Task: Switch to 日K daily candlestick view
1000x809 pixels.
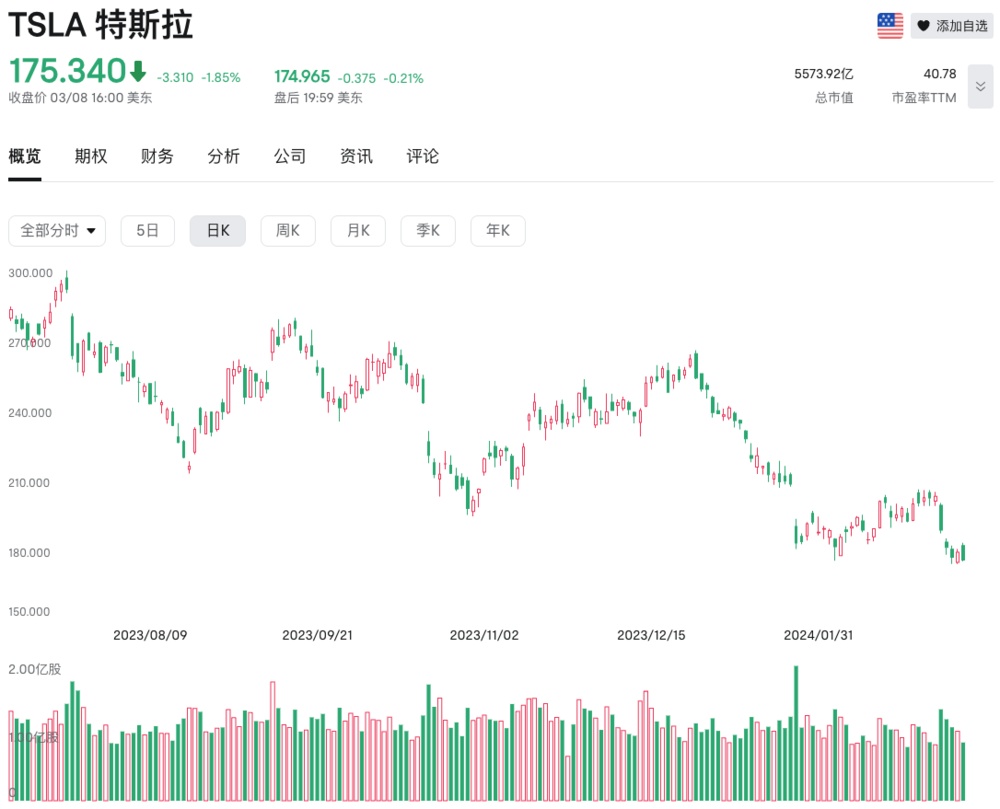Action: pyautogui.click(x=218, y=231)
